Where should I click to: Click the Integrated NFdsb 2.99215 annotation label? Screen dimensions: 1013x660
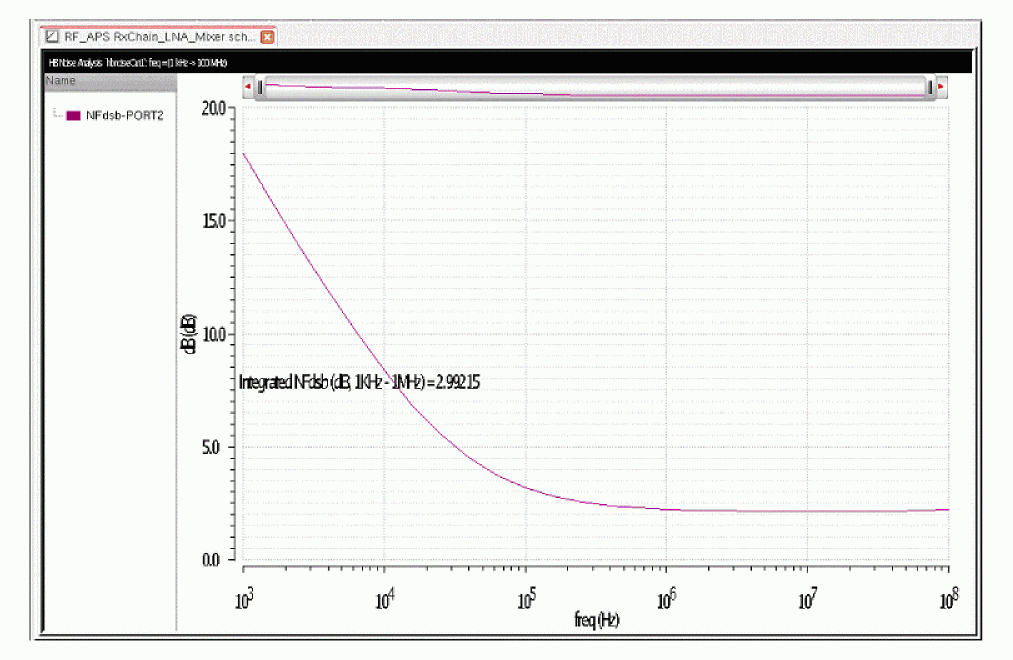click(359, 382)
